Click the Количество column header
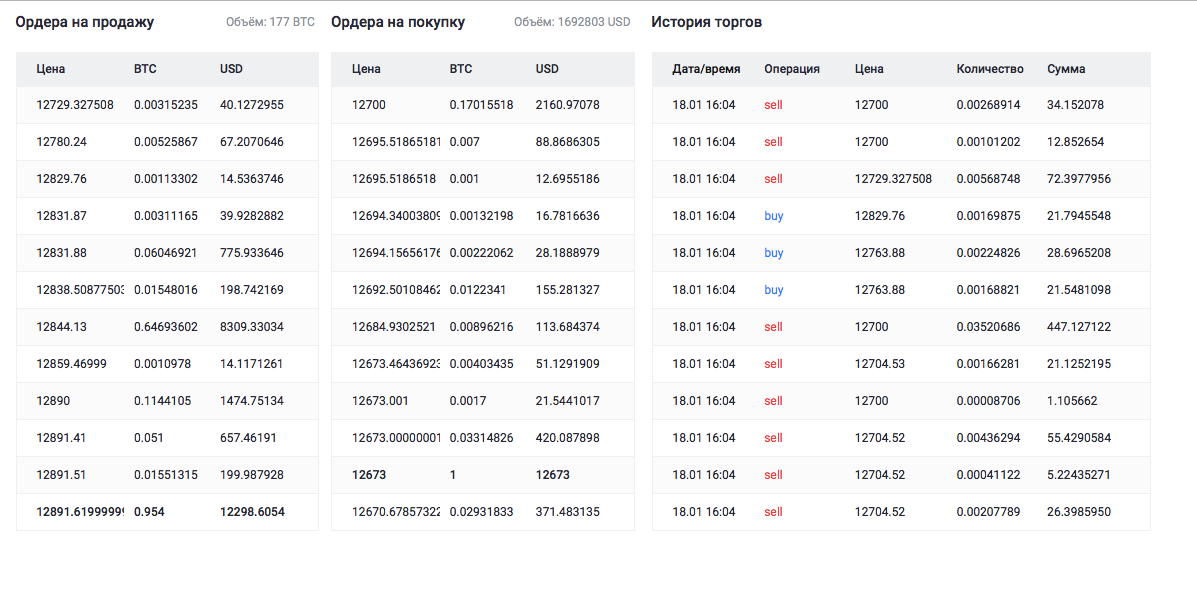This screenshot has width=1197, height=594. coord(989,69)
